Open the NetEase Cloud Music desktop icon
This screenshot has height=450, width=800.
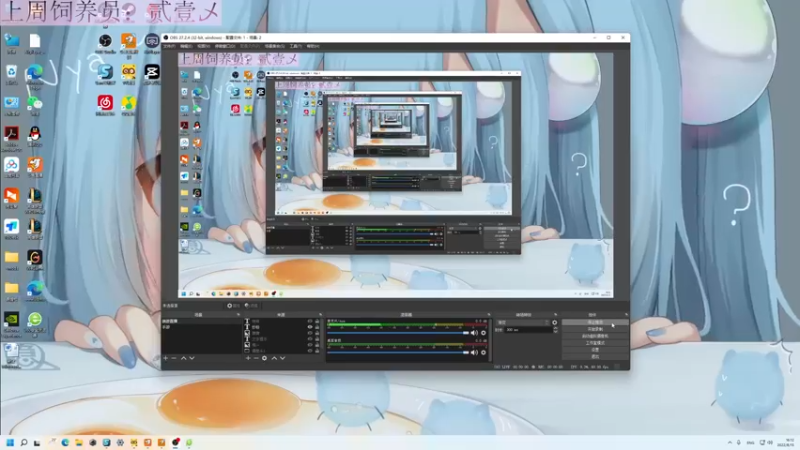coord(105,105)
